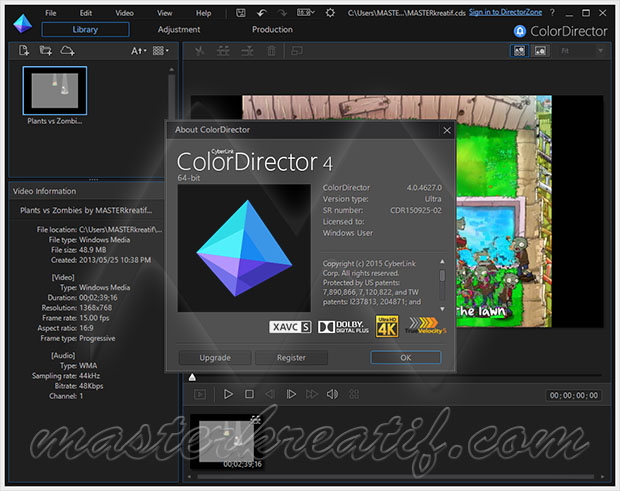This screenshot has height=491, width=620.
Task: Click the playhead marker on scrub bar
Action: click(192, 377)
